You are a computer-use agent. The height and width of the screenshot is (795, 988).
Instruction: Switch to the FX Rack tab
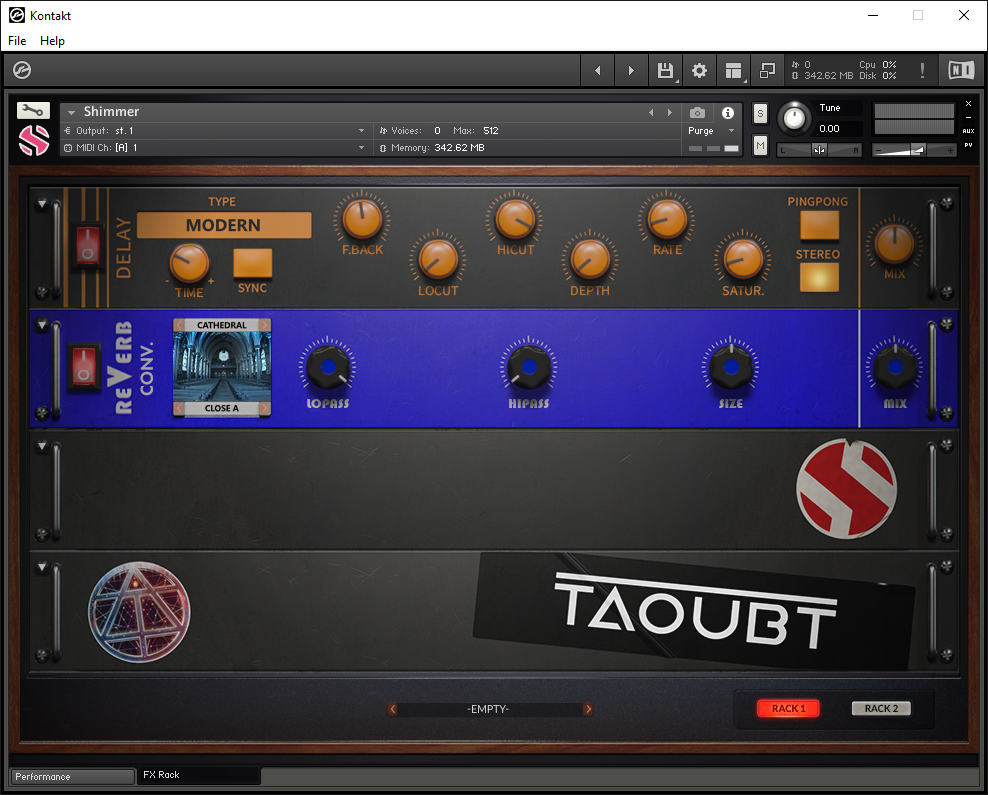pos(198,775)
